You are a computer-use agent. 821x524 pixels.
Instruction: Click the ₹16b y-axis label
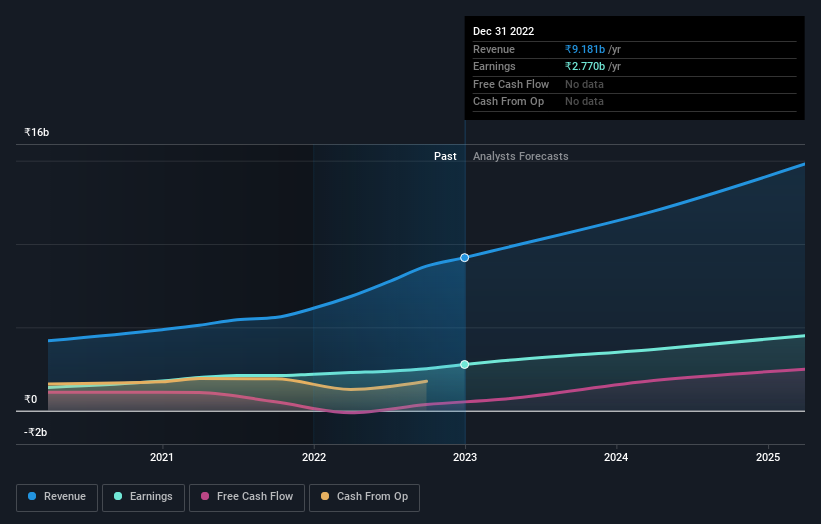[37, 132]
